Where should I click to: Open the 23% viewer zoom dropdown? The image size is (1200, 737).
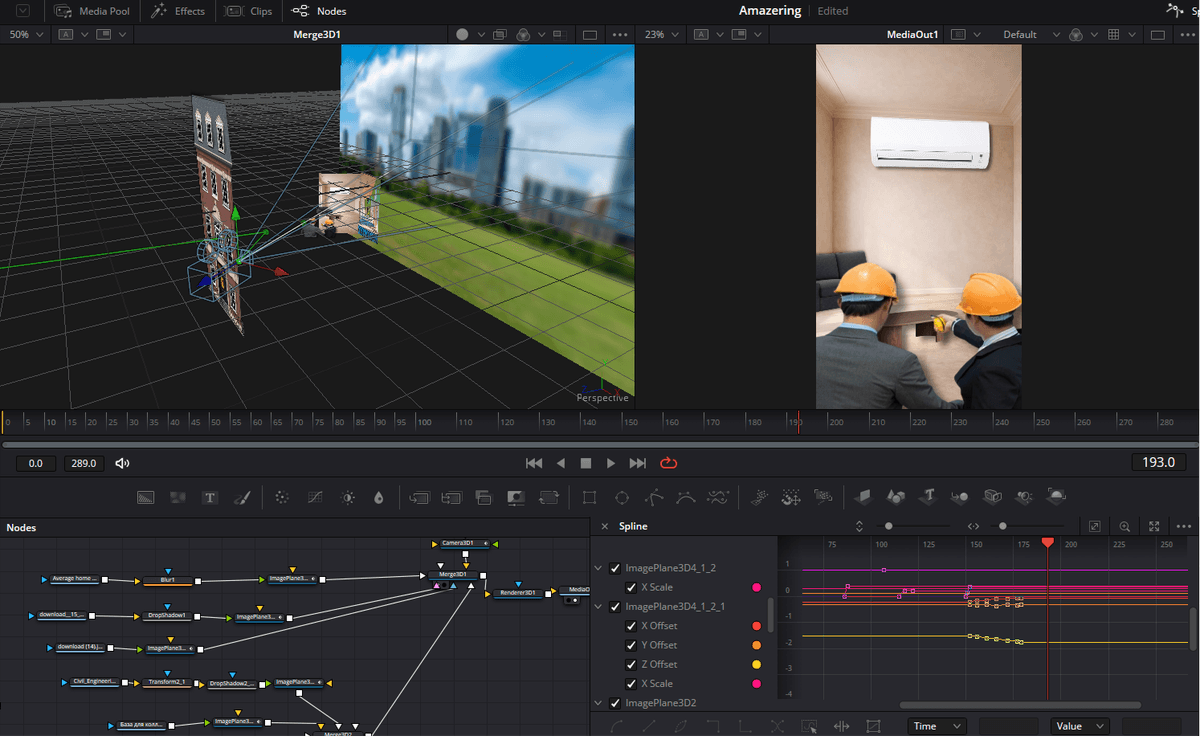tap(660, 34)
